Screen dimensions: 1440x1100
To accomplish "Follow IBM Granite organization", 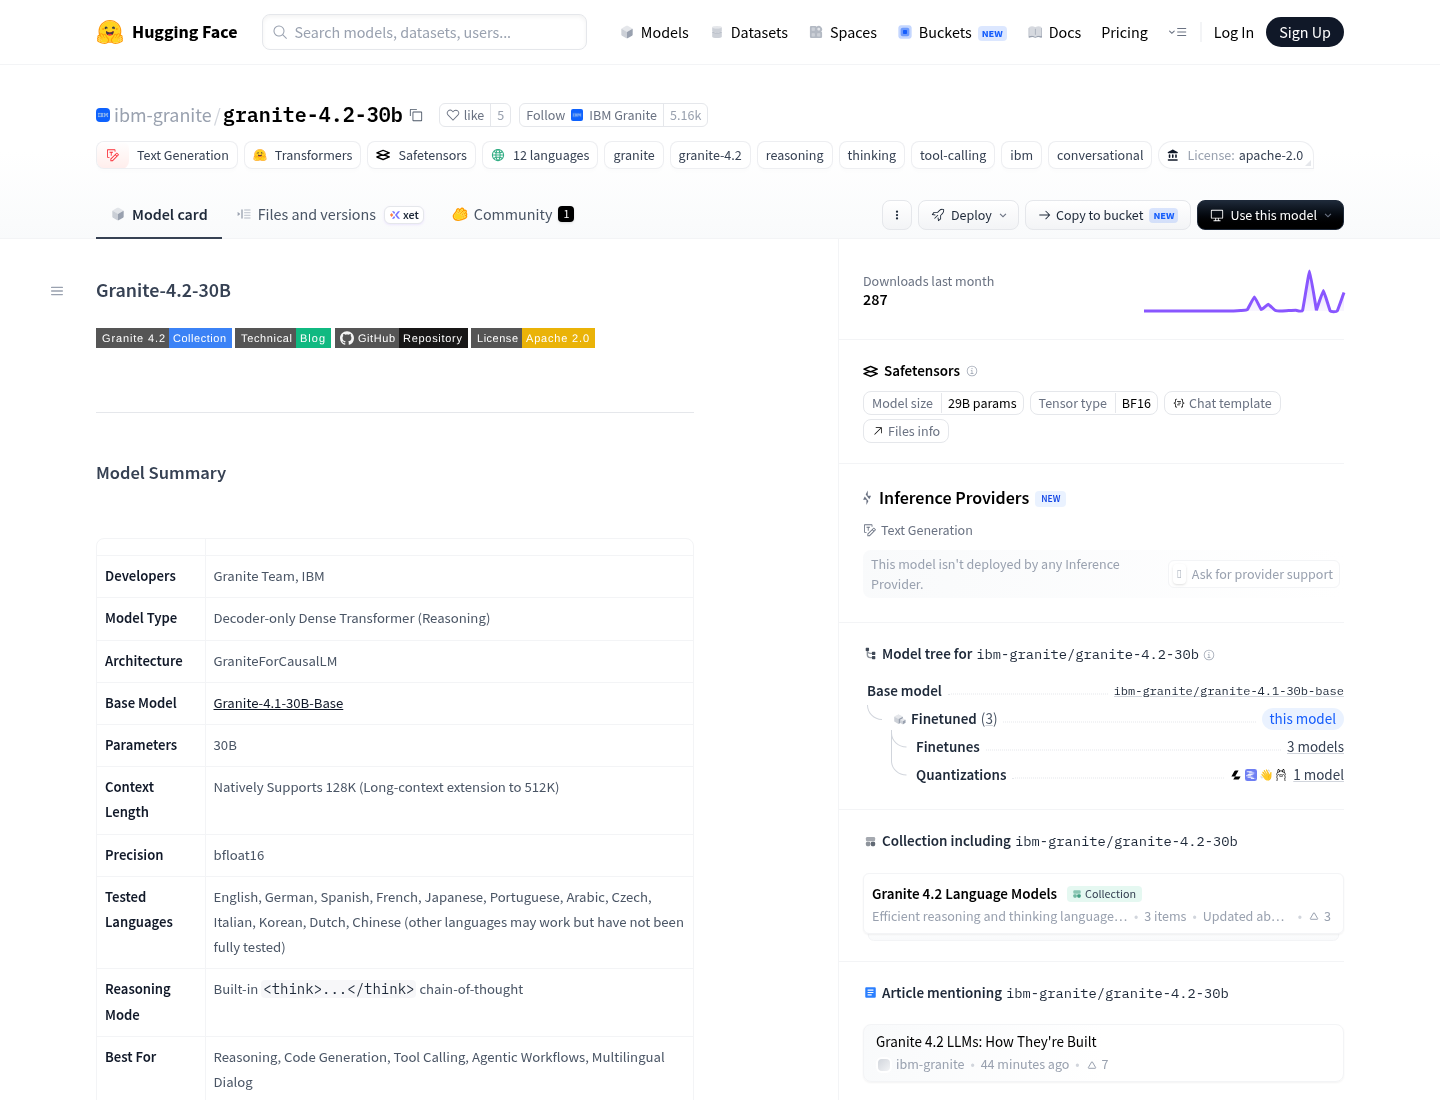I will coord(592,115).
